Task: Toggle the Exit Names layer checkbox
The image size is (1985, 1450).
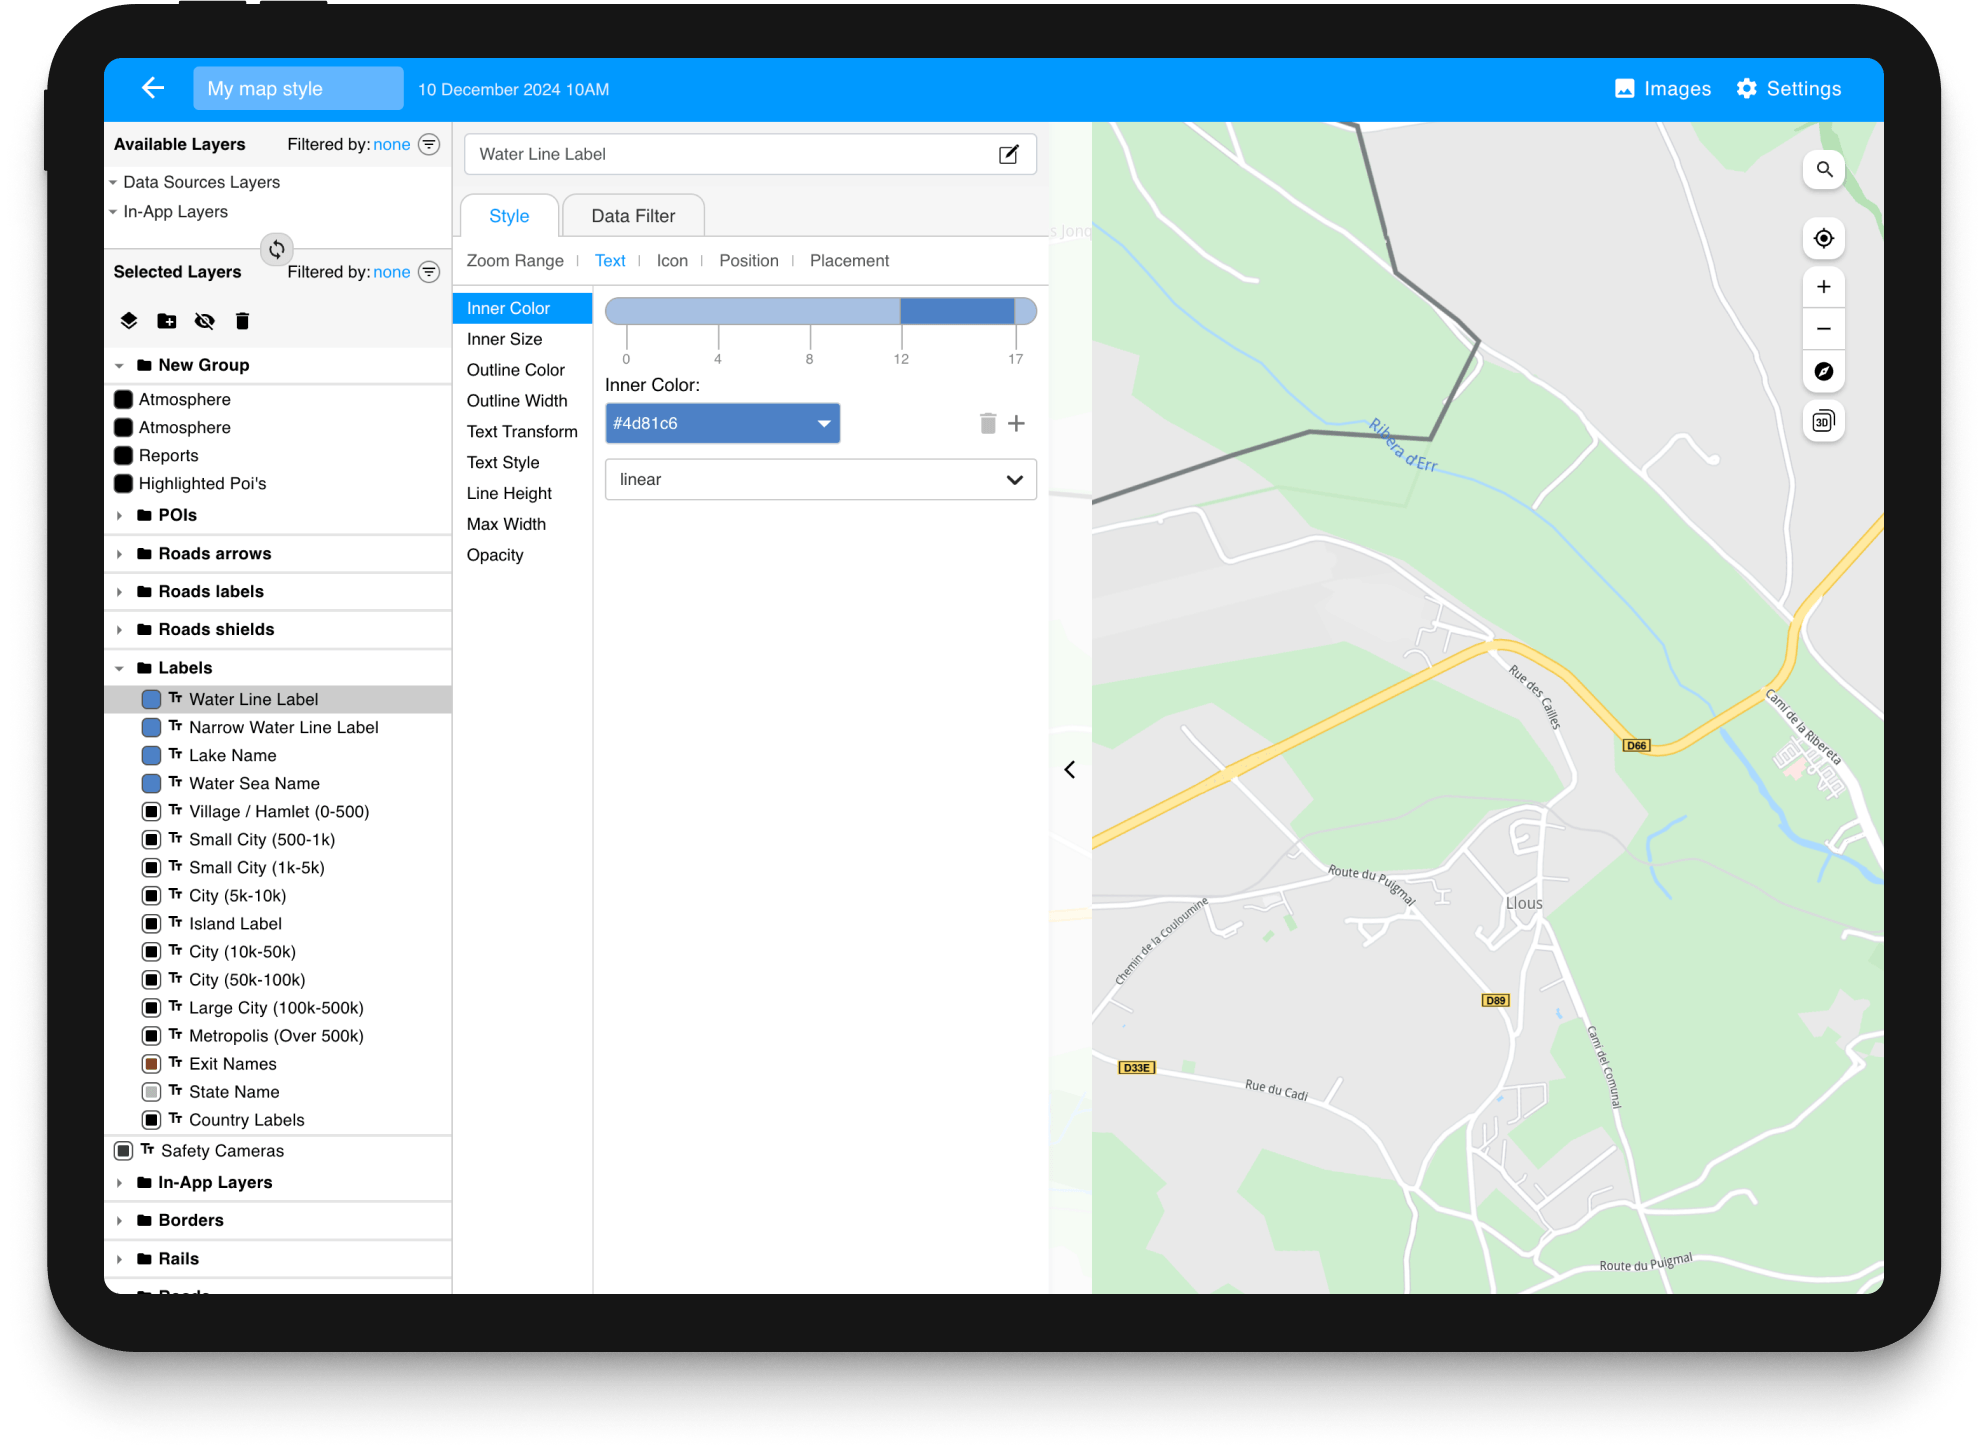Action: 151,1063
